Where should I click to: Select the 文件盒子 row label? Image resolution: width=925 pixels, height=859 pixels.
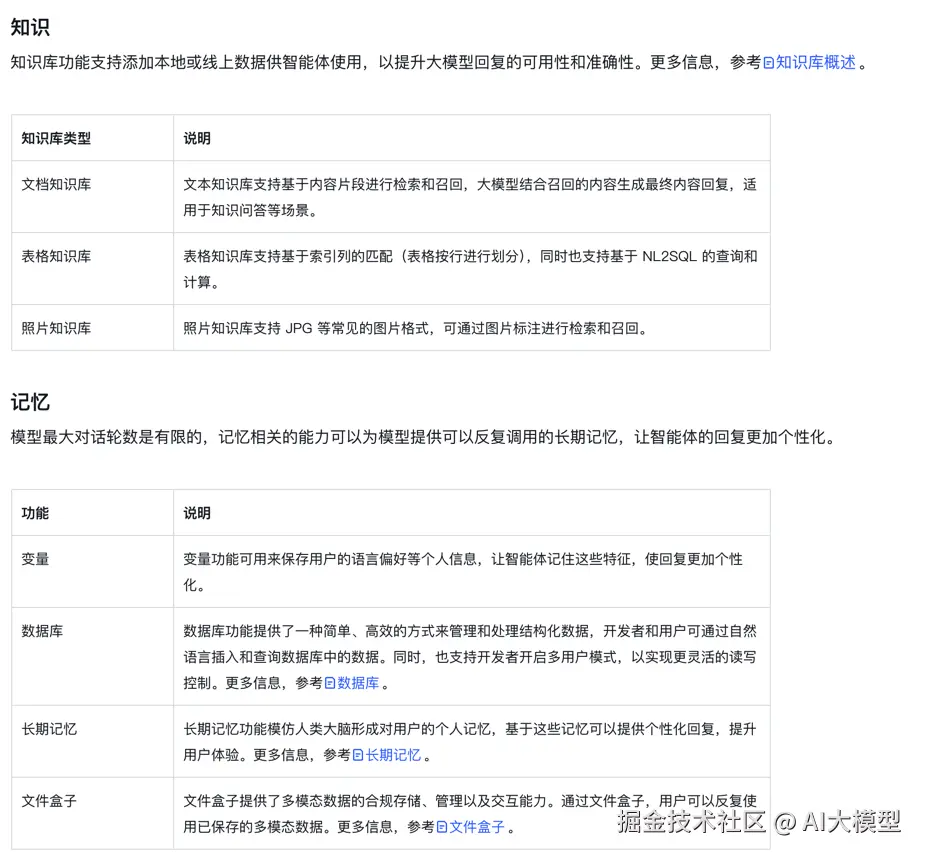coord(48,800)
